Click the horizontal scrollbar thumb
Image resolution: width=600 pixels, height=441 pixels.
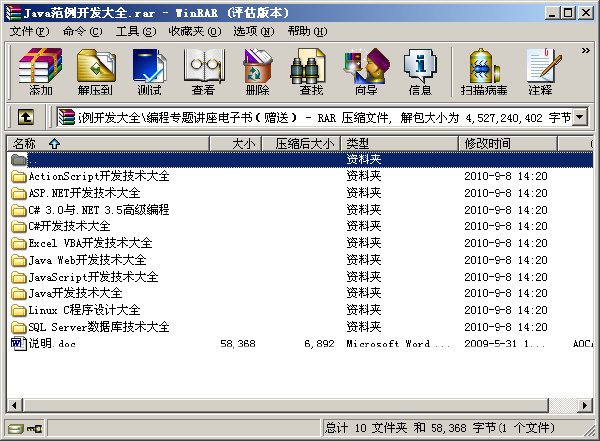[285, 405]
